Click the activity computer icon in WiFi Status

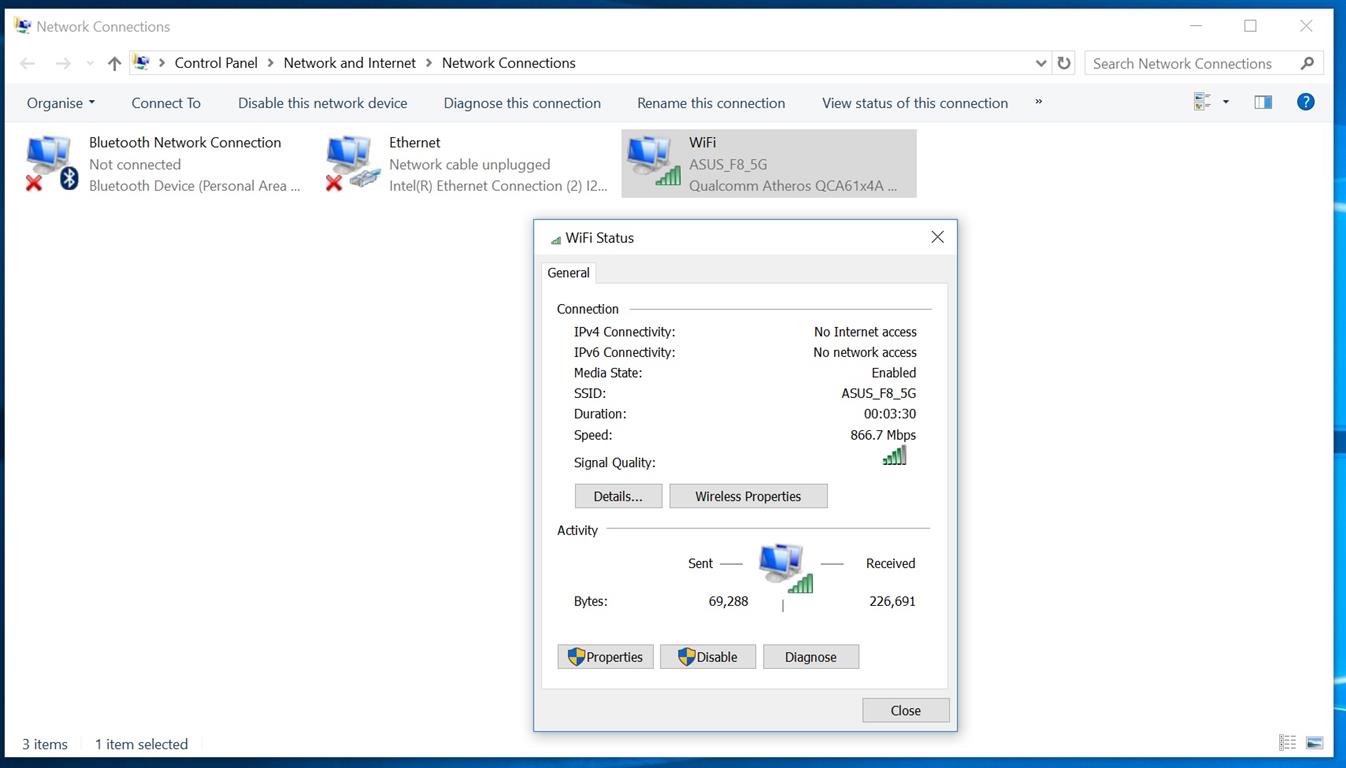[786, 568]
